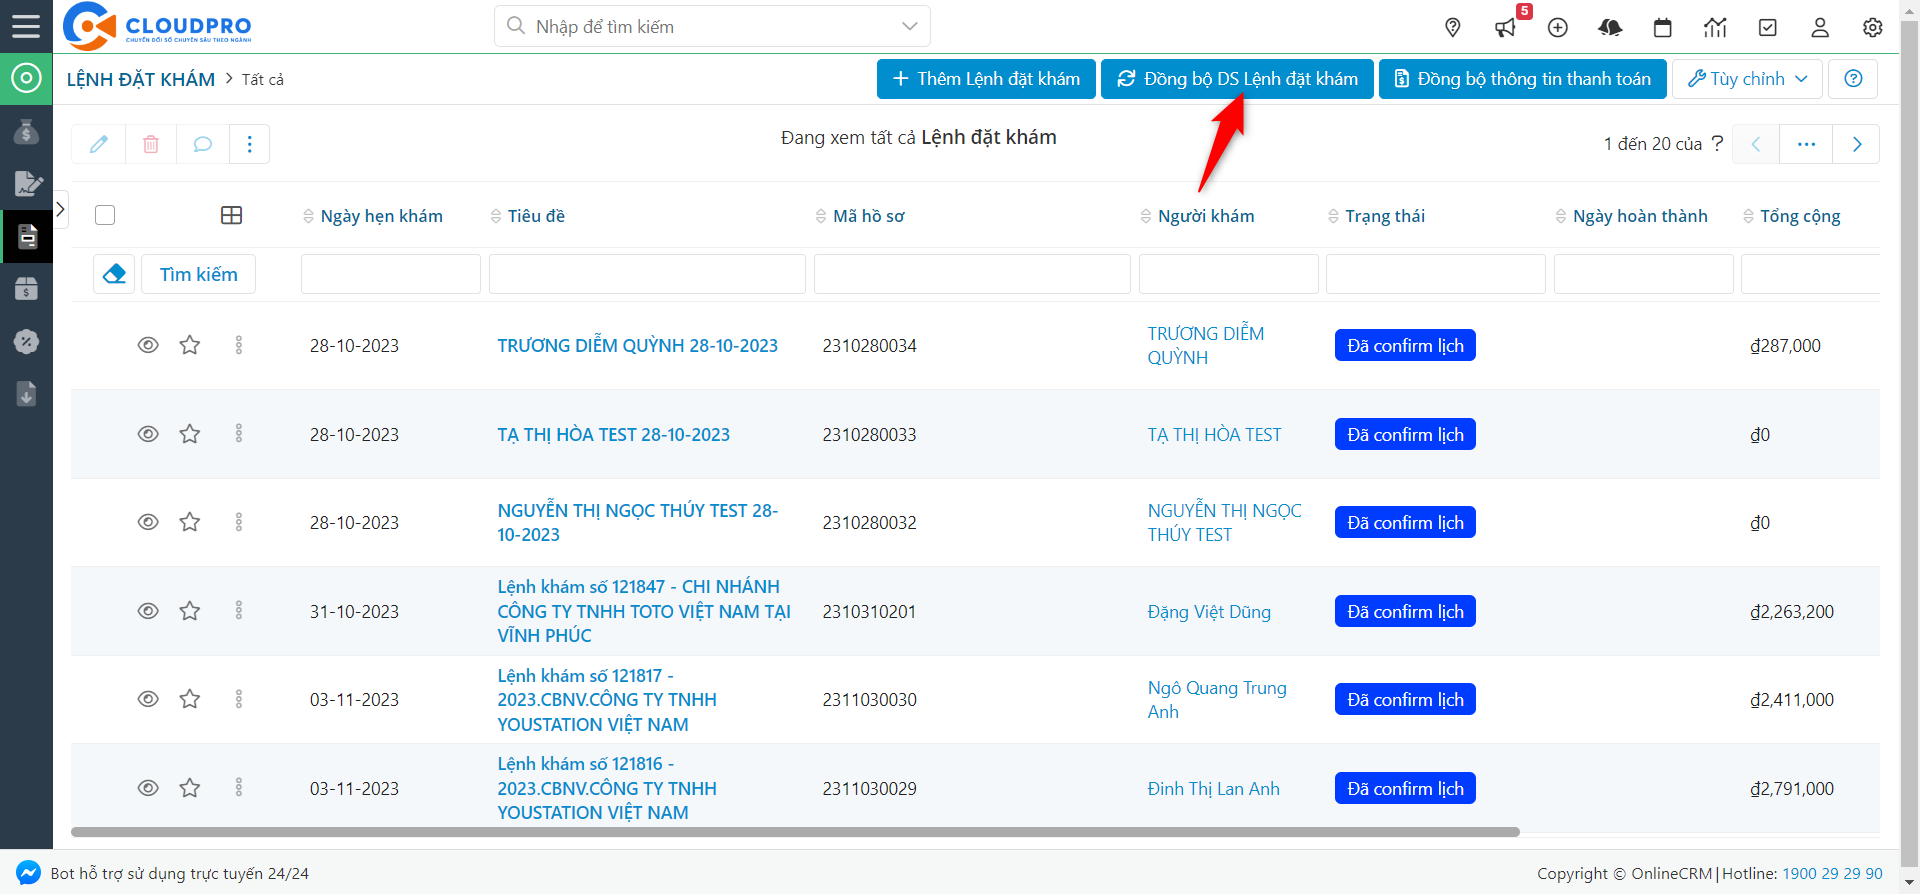Open the hamburger main menu

pyautogui.click(x=26, y=26)
